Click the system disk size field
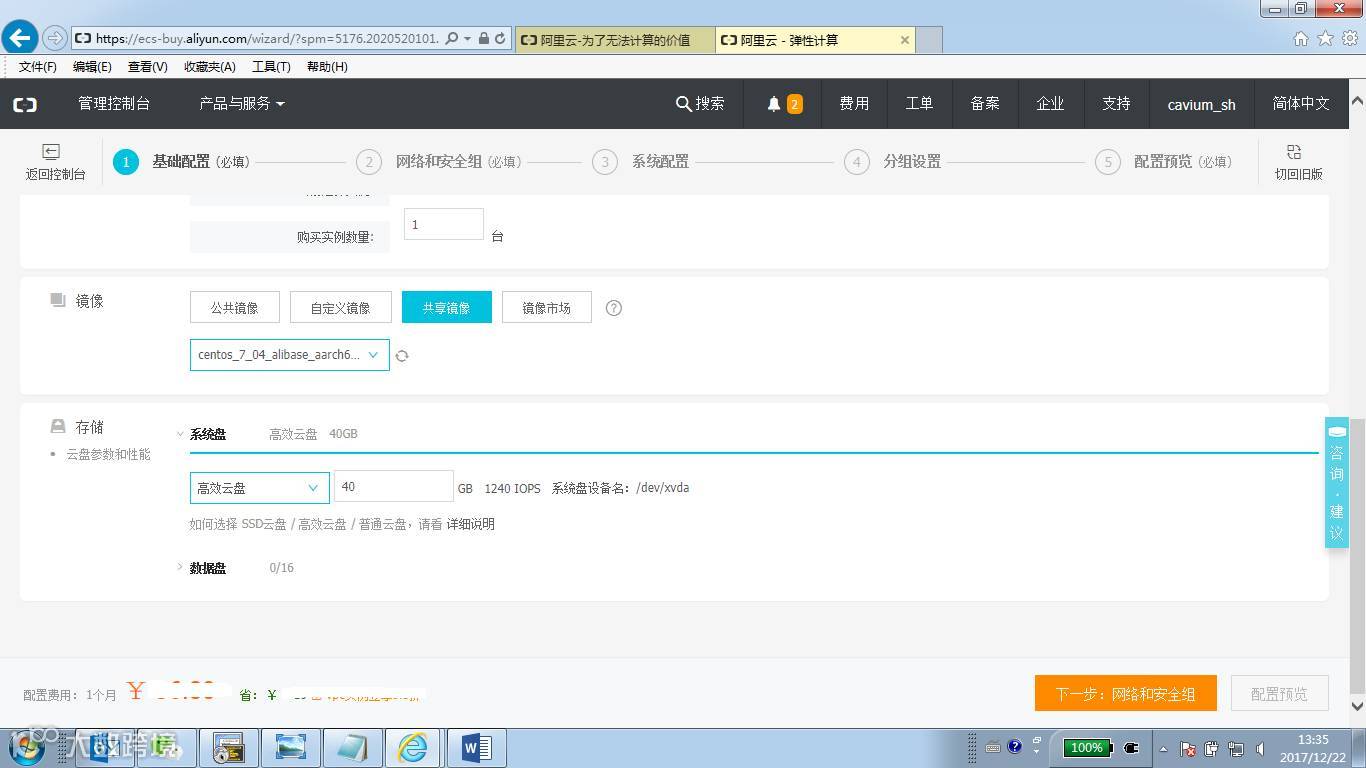The image size is (1366, 768). pyautogui.click(x=394, y=487)
